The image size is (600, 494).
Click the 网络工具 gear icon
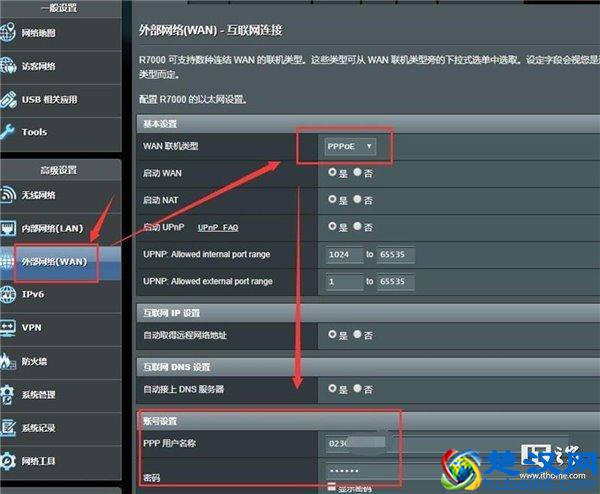[x=8, y=461]
